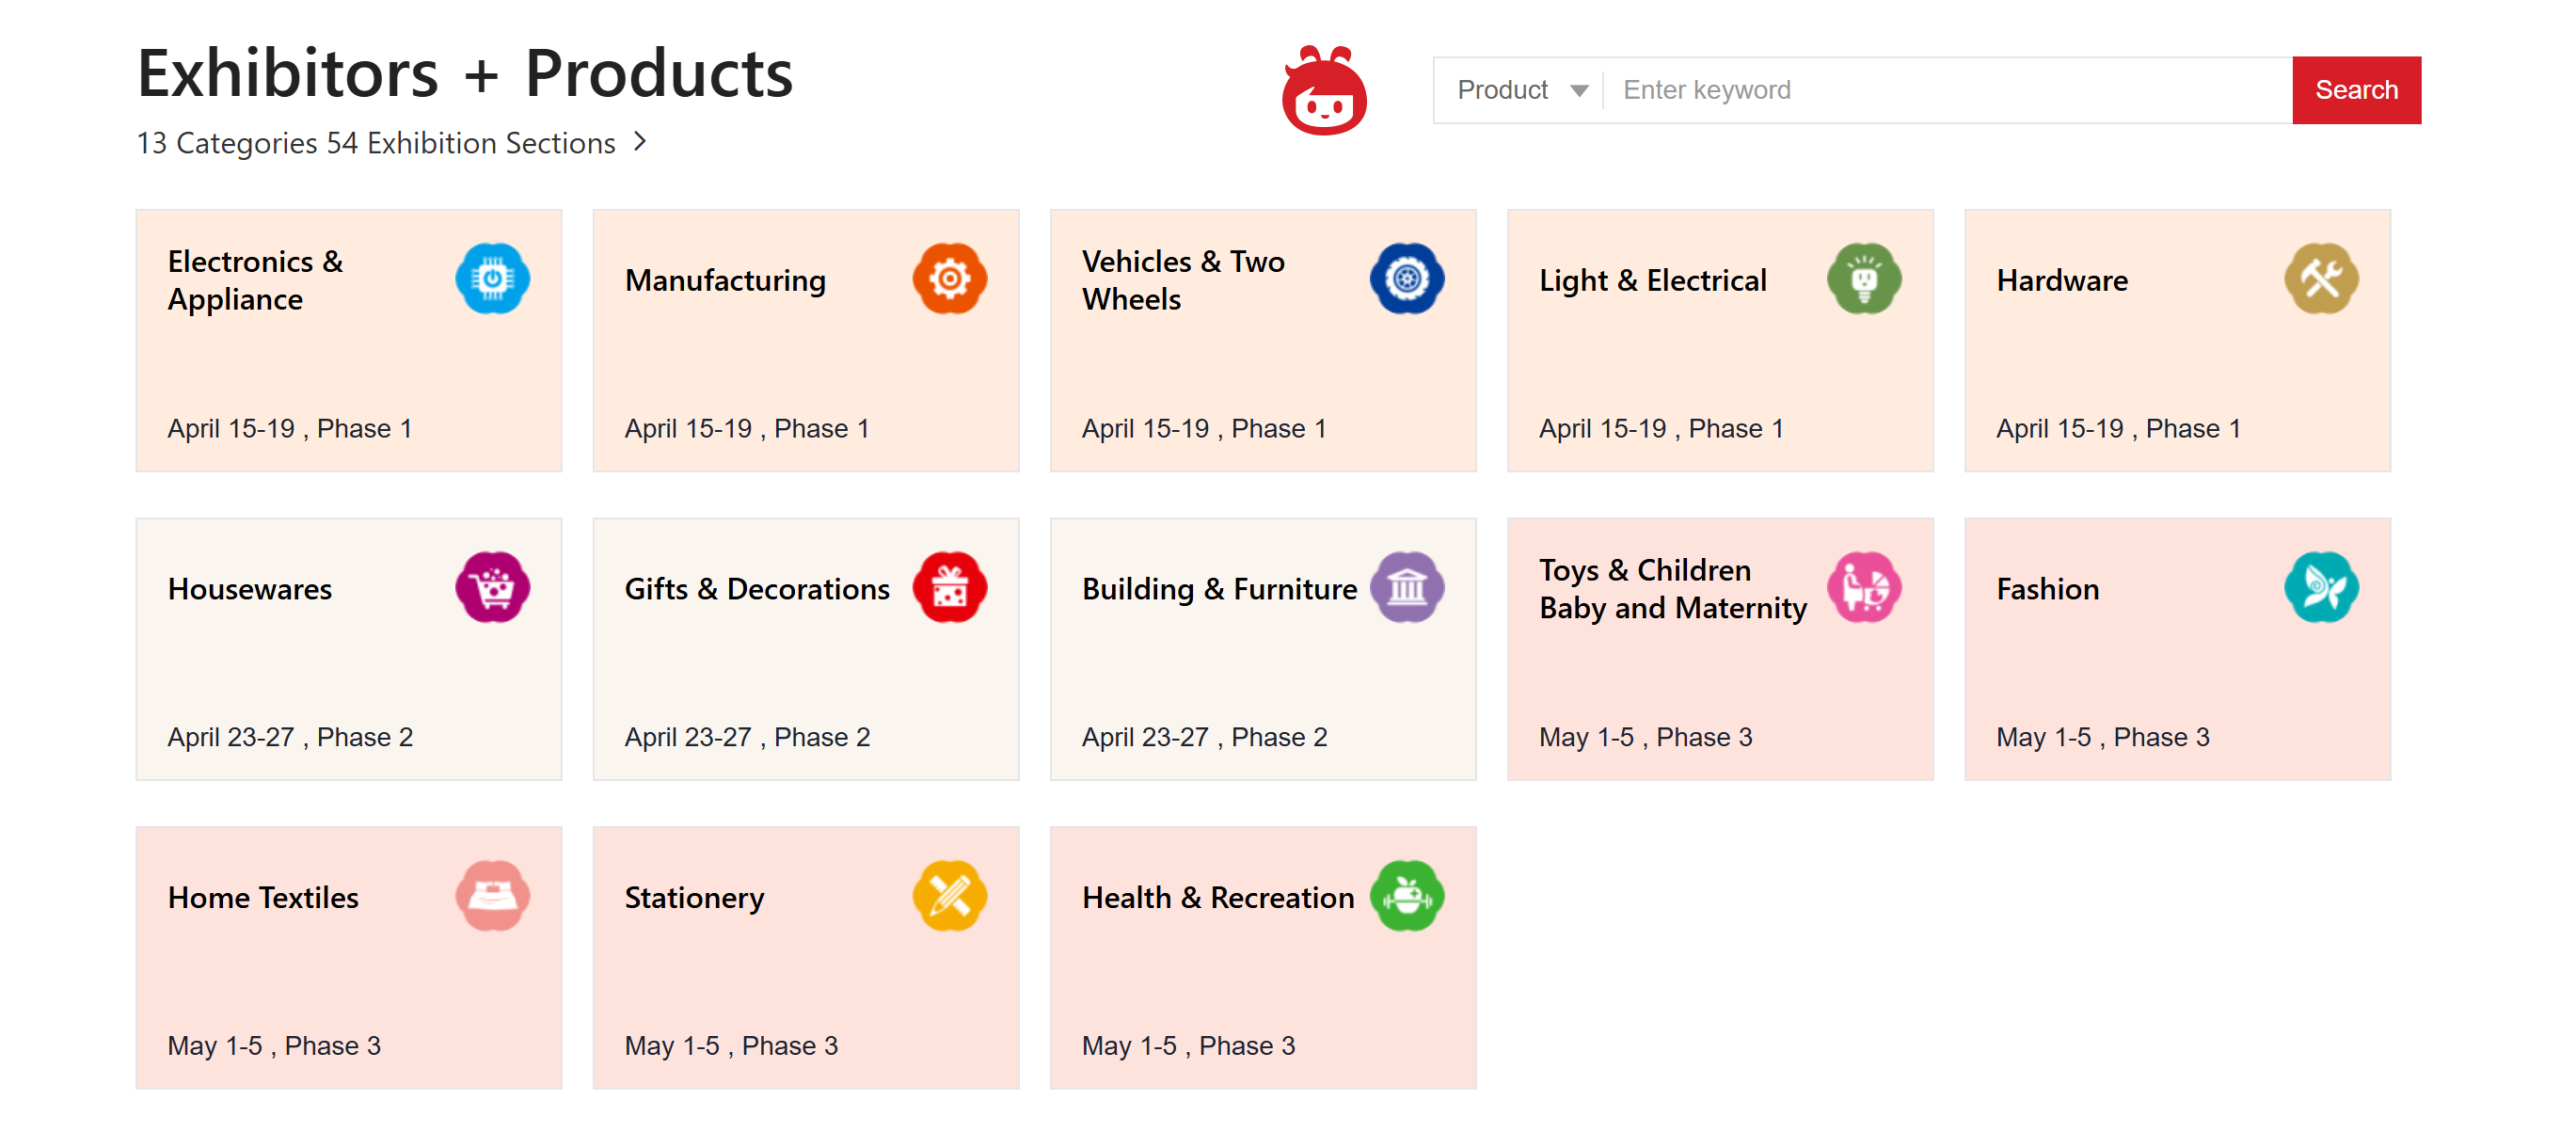Click the Electronics & Appliance chip icon

(492, 279)
